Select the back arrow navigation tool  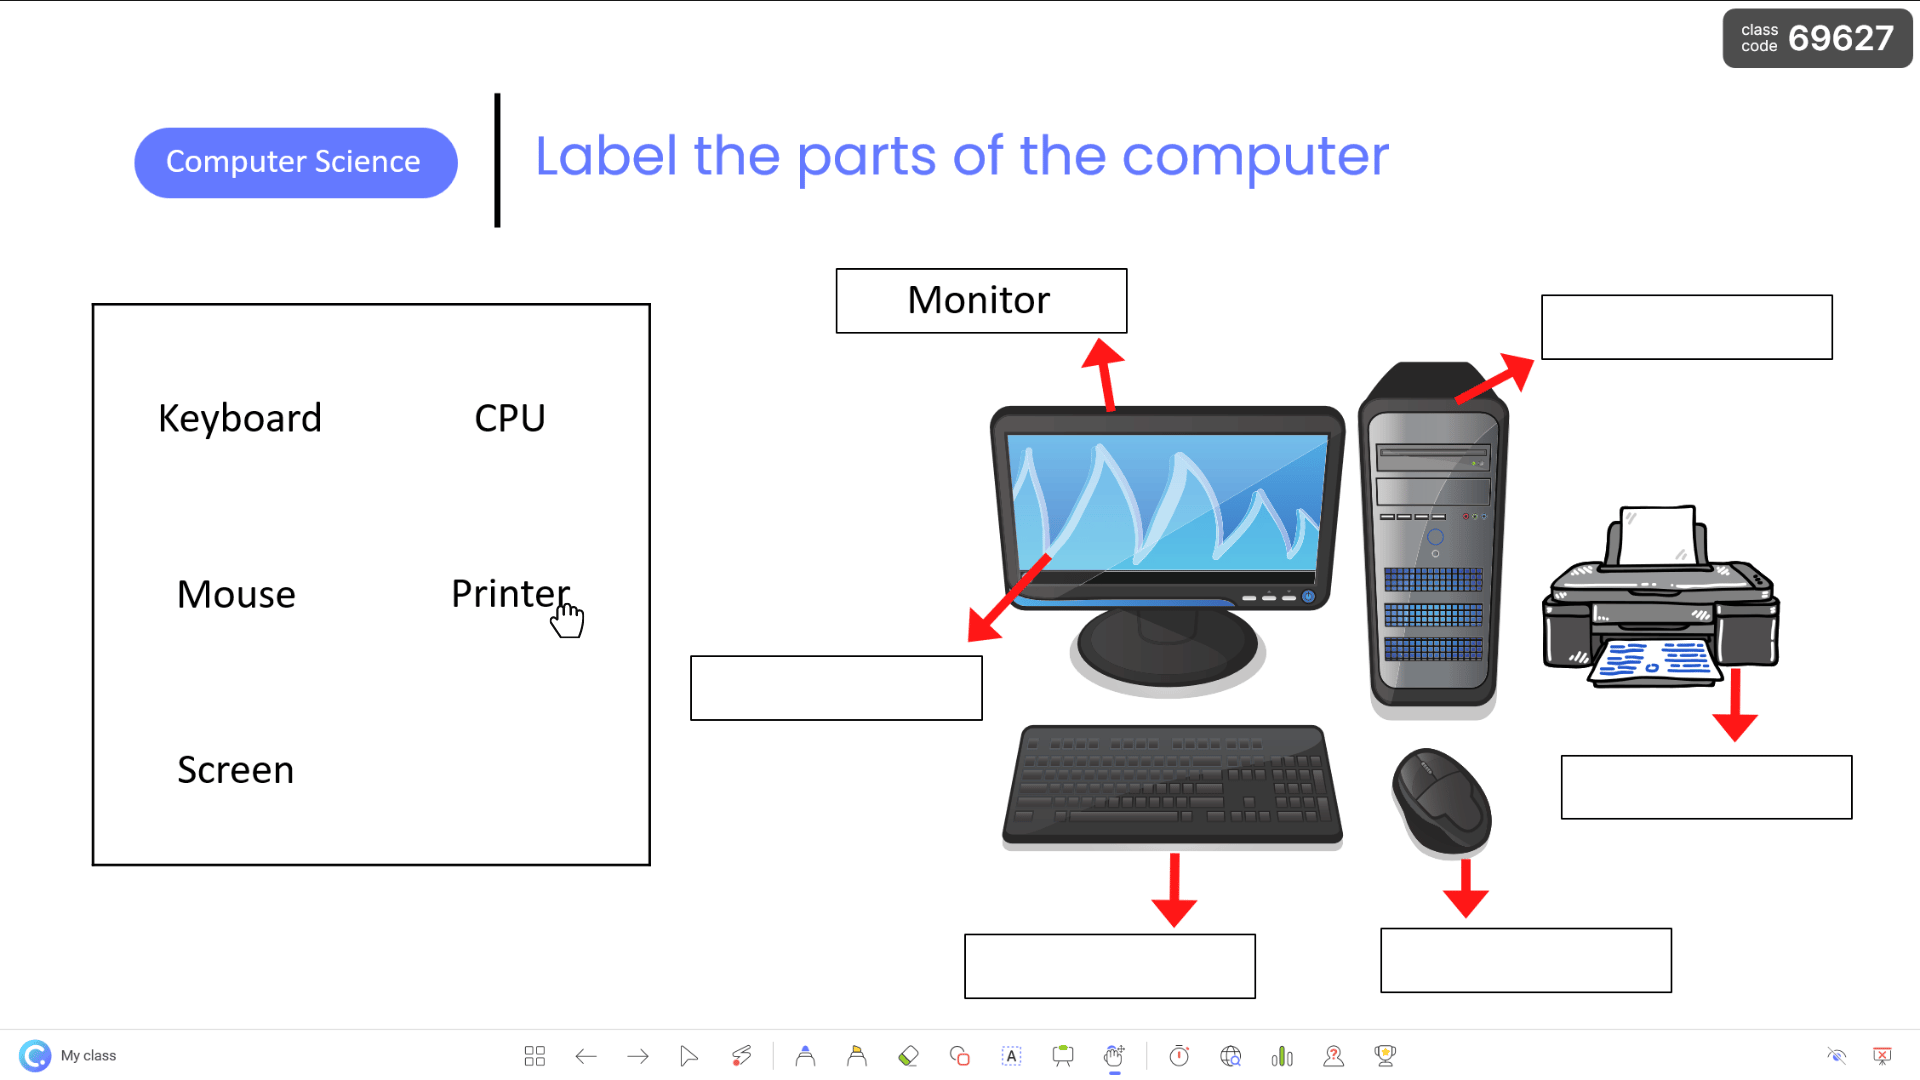[x=585, y=1055]
